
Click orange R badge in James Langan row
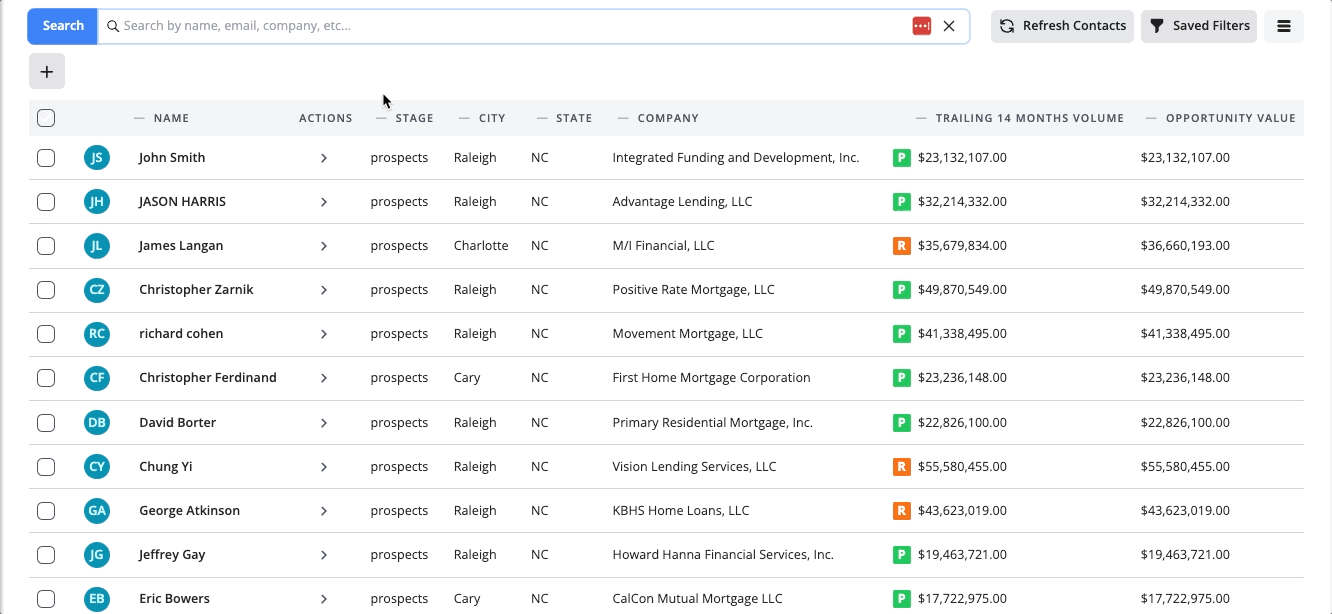(x=902, y=245)
